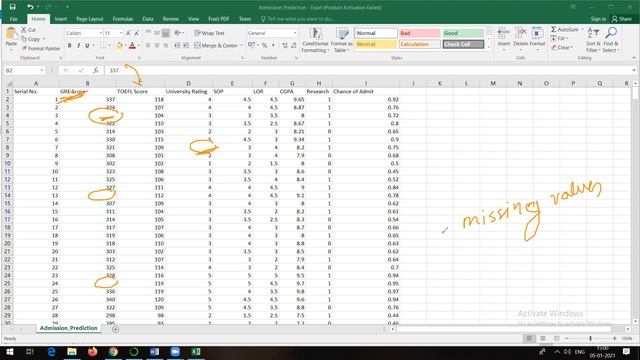Apply percent style format
Image resolution: width=640 pixels, height=360 pixels.
click(x=264, y=45)
